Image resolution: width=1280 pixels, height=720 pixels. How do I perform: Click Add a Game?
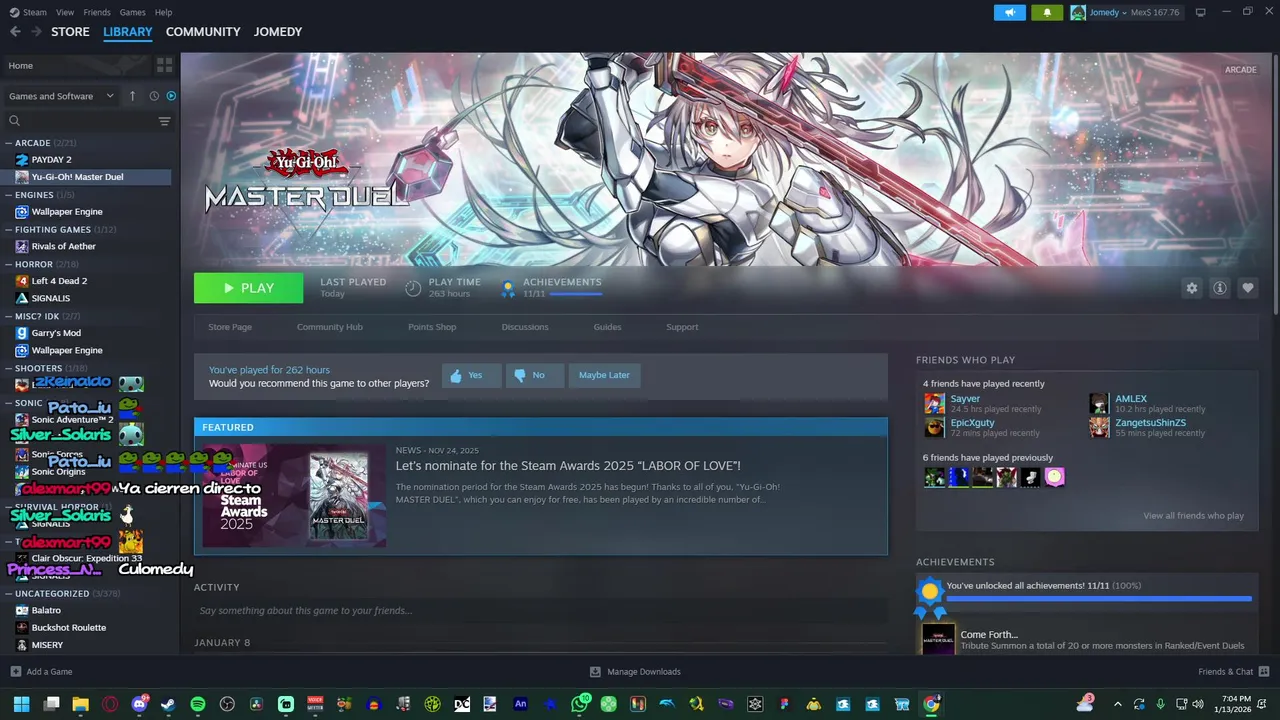pos(41,672)
